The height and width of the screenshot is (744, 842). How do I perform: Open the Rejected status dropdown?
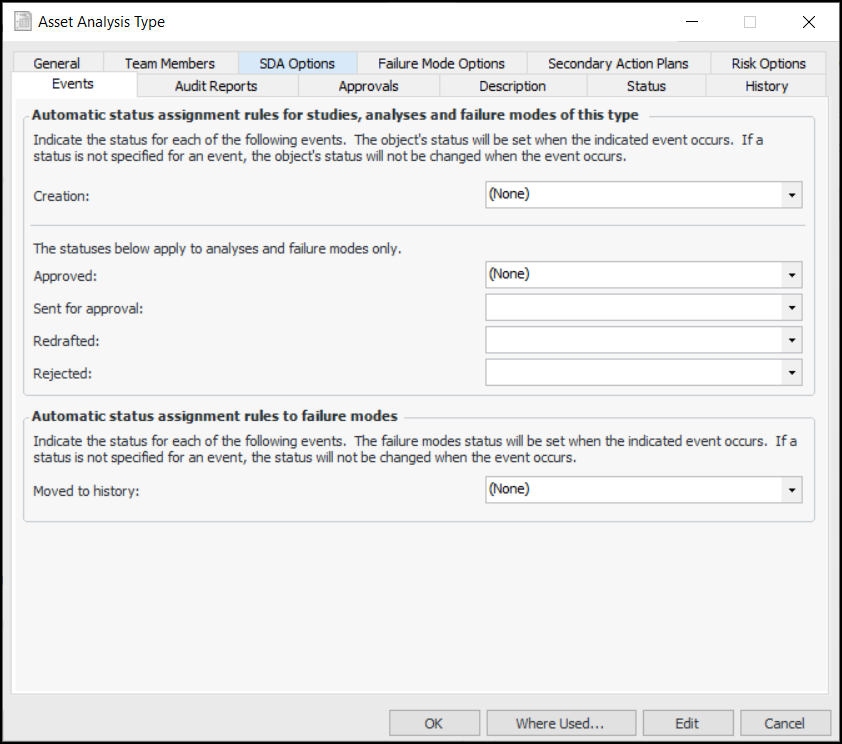click(x=792, y=374)
